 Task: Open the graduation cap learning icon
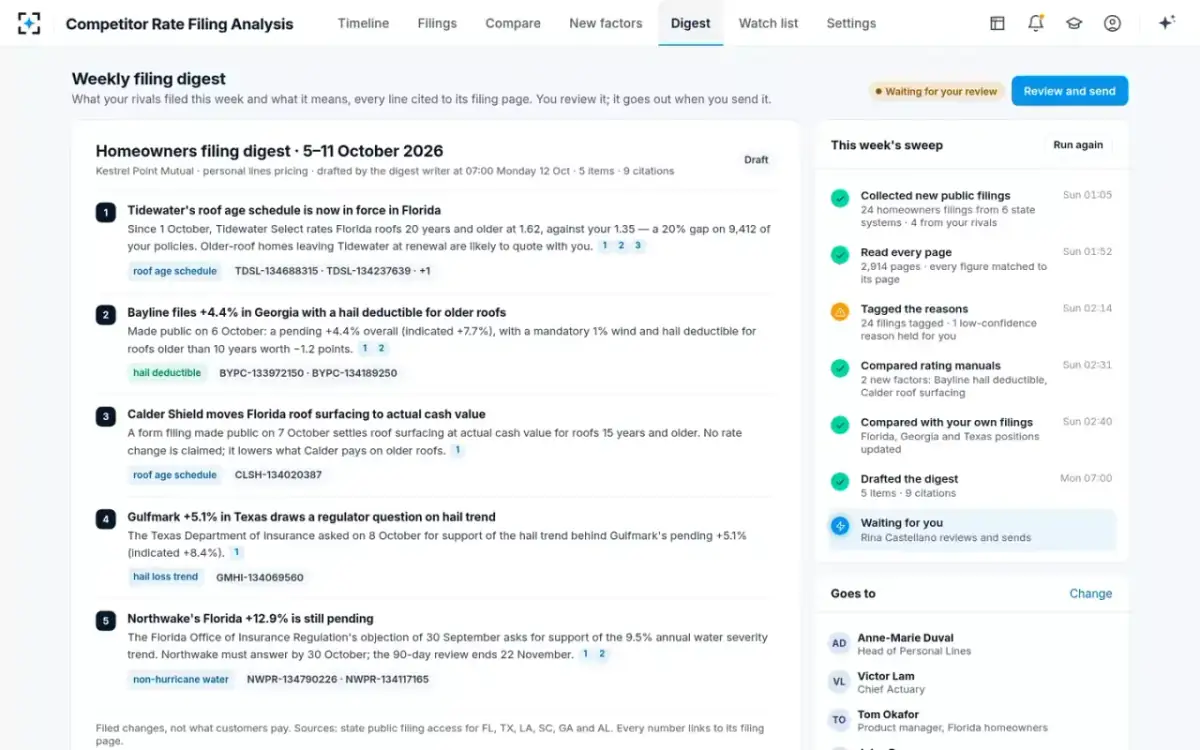(x=1074, y=23)
